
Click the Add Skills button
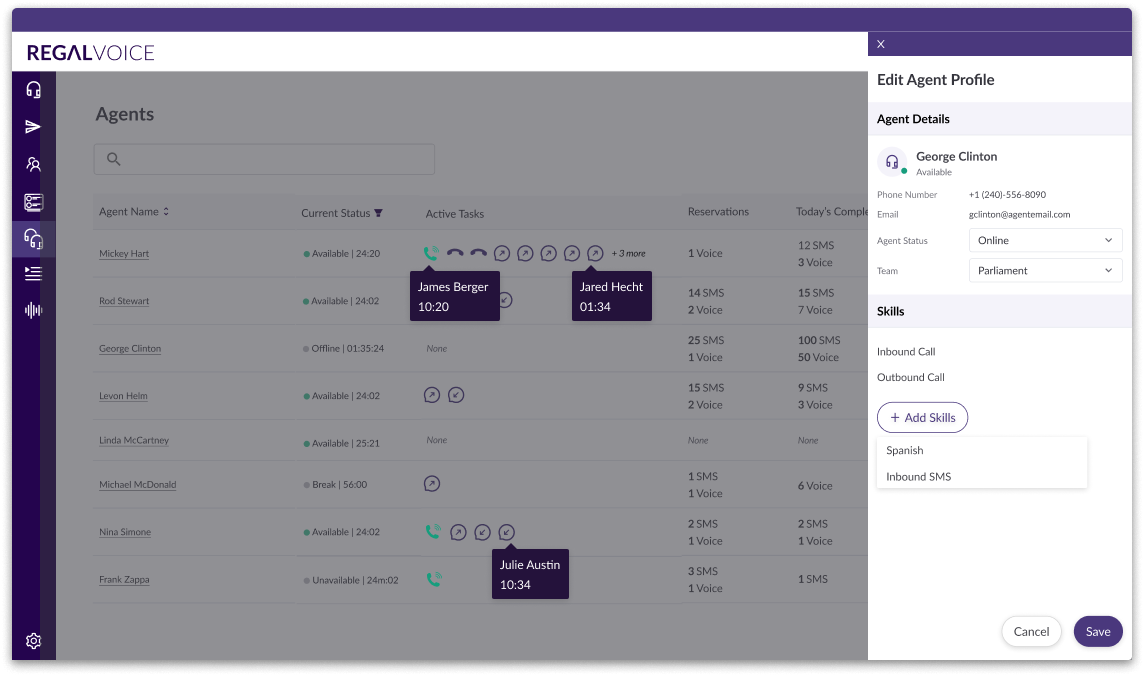click(x=922, y=418)
